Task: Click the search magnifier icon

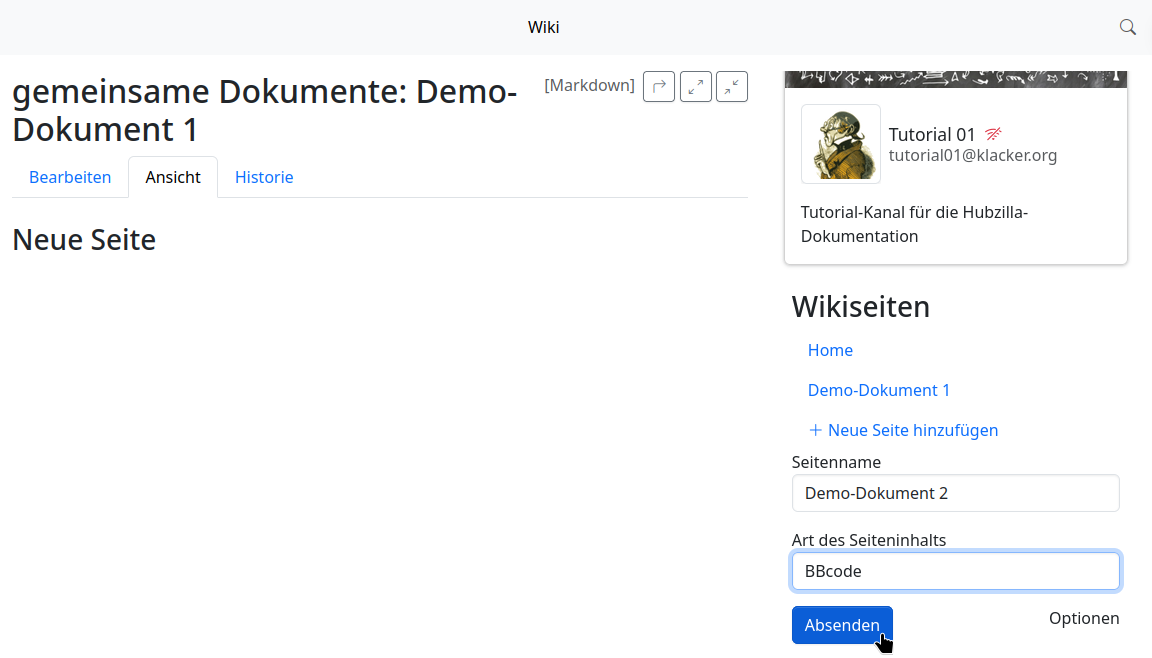Action: click(x=1127, y=27)
